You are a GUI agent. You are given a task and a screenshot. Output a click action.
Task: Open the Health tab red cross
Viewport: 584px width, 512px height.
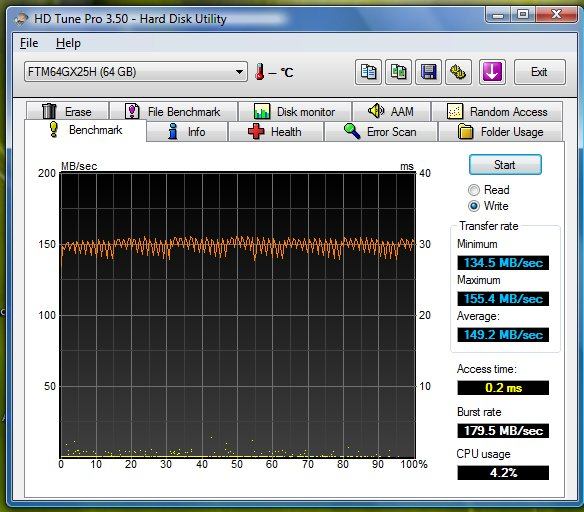click(256, 131)
